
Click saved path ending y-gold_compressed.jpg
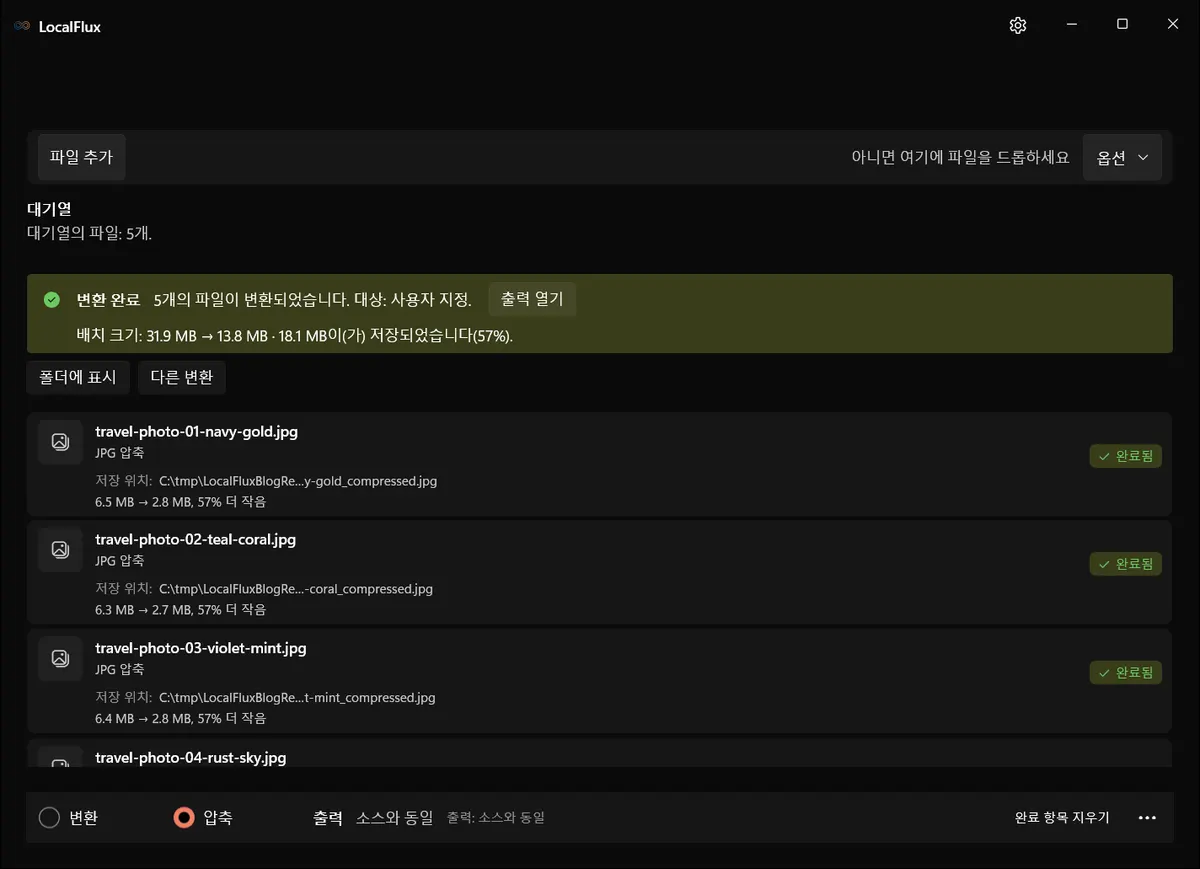298,481
